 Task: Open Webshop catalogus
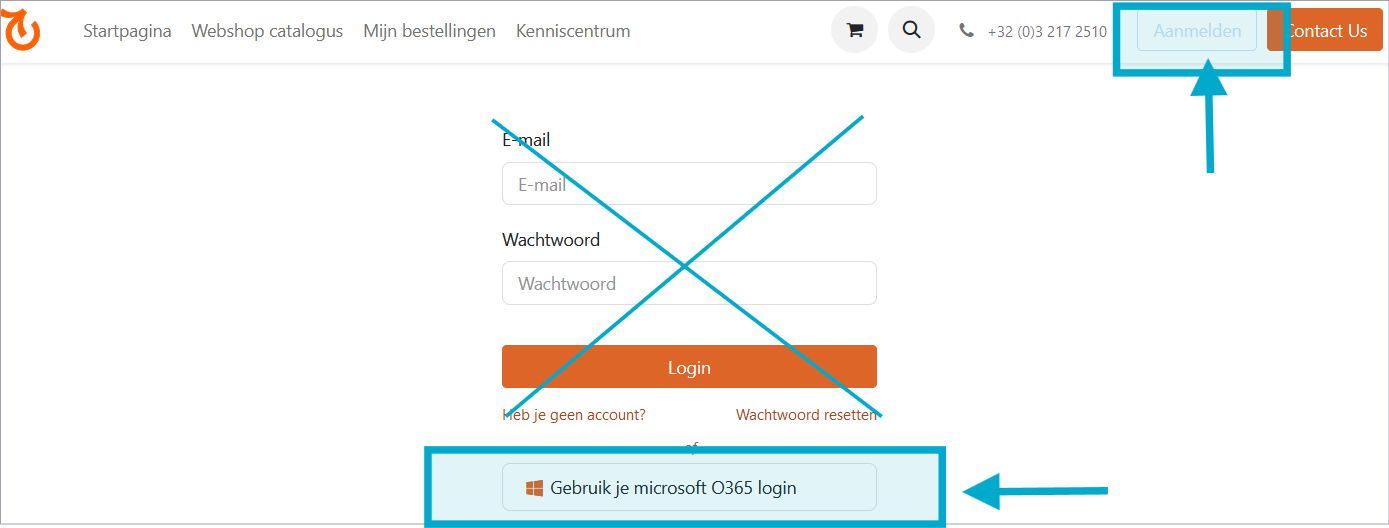click(x=267, y=31)
